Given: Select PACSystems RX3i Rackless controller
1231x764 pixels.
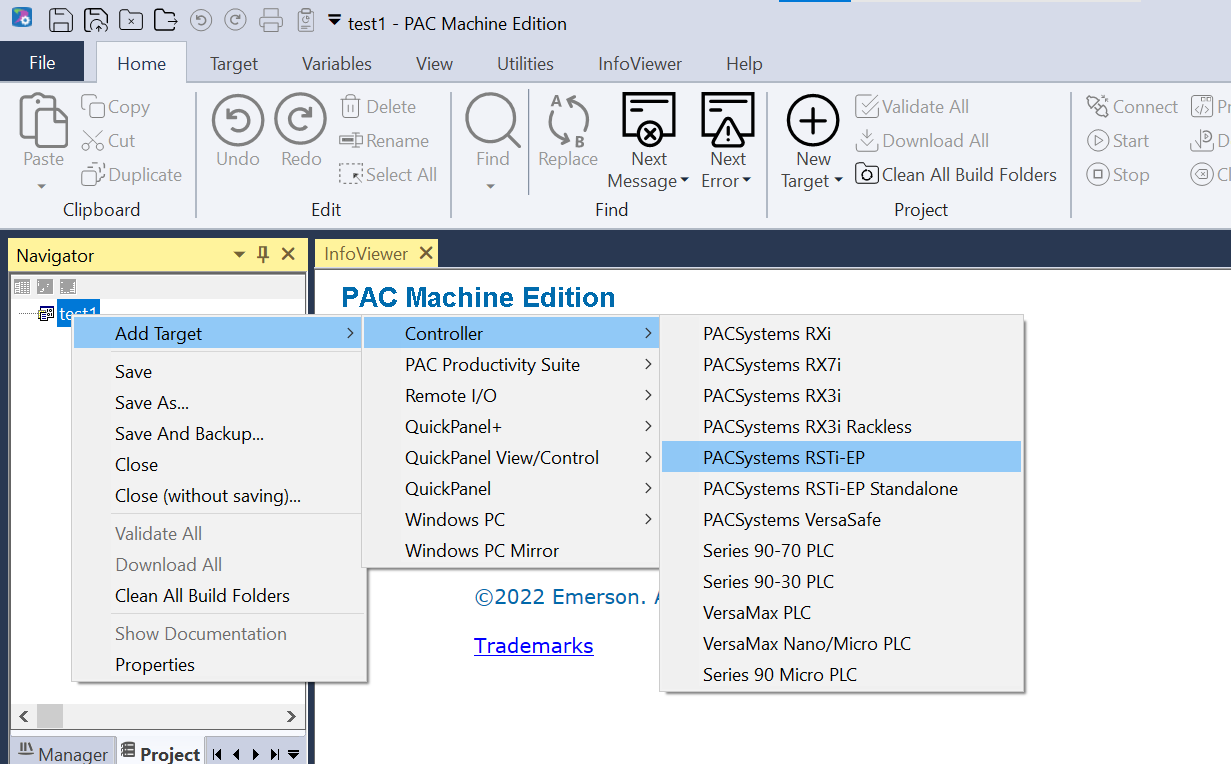Looking at the screenshot, I should coord(842,427).
